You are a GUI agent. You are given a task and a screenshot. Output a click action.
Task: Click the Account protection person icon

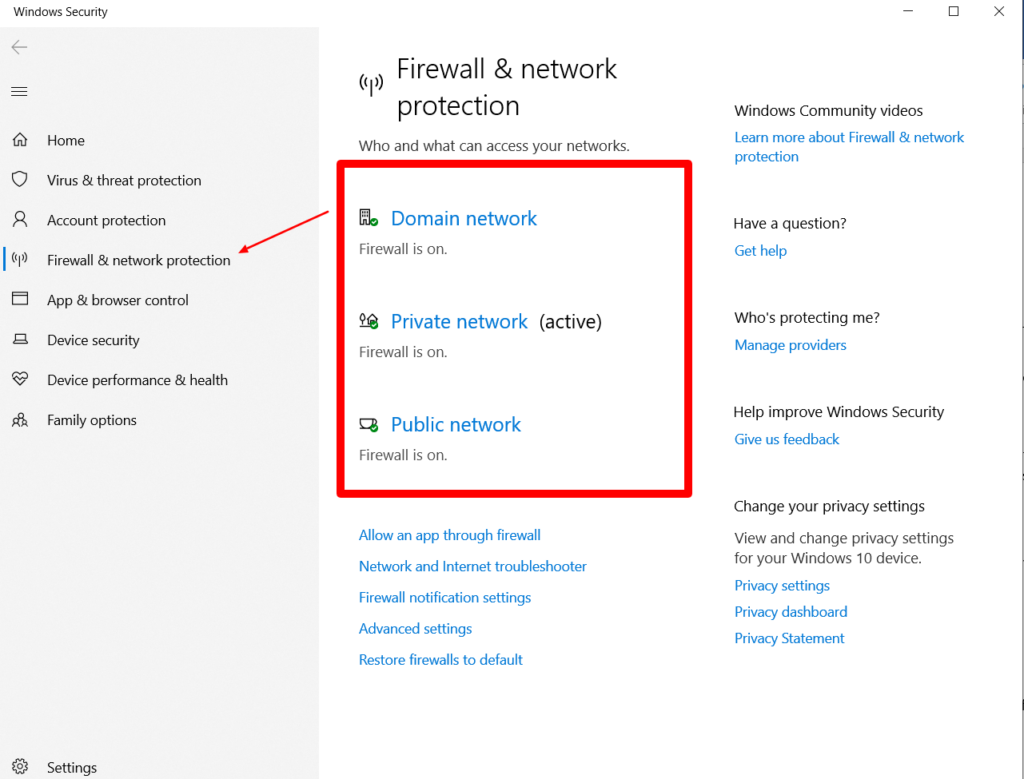tap(21, 220)
